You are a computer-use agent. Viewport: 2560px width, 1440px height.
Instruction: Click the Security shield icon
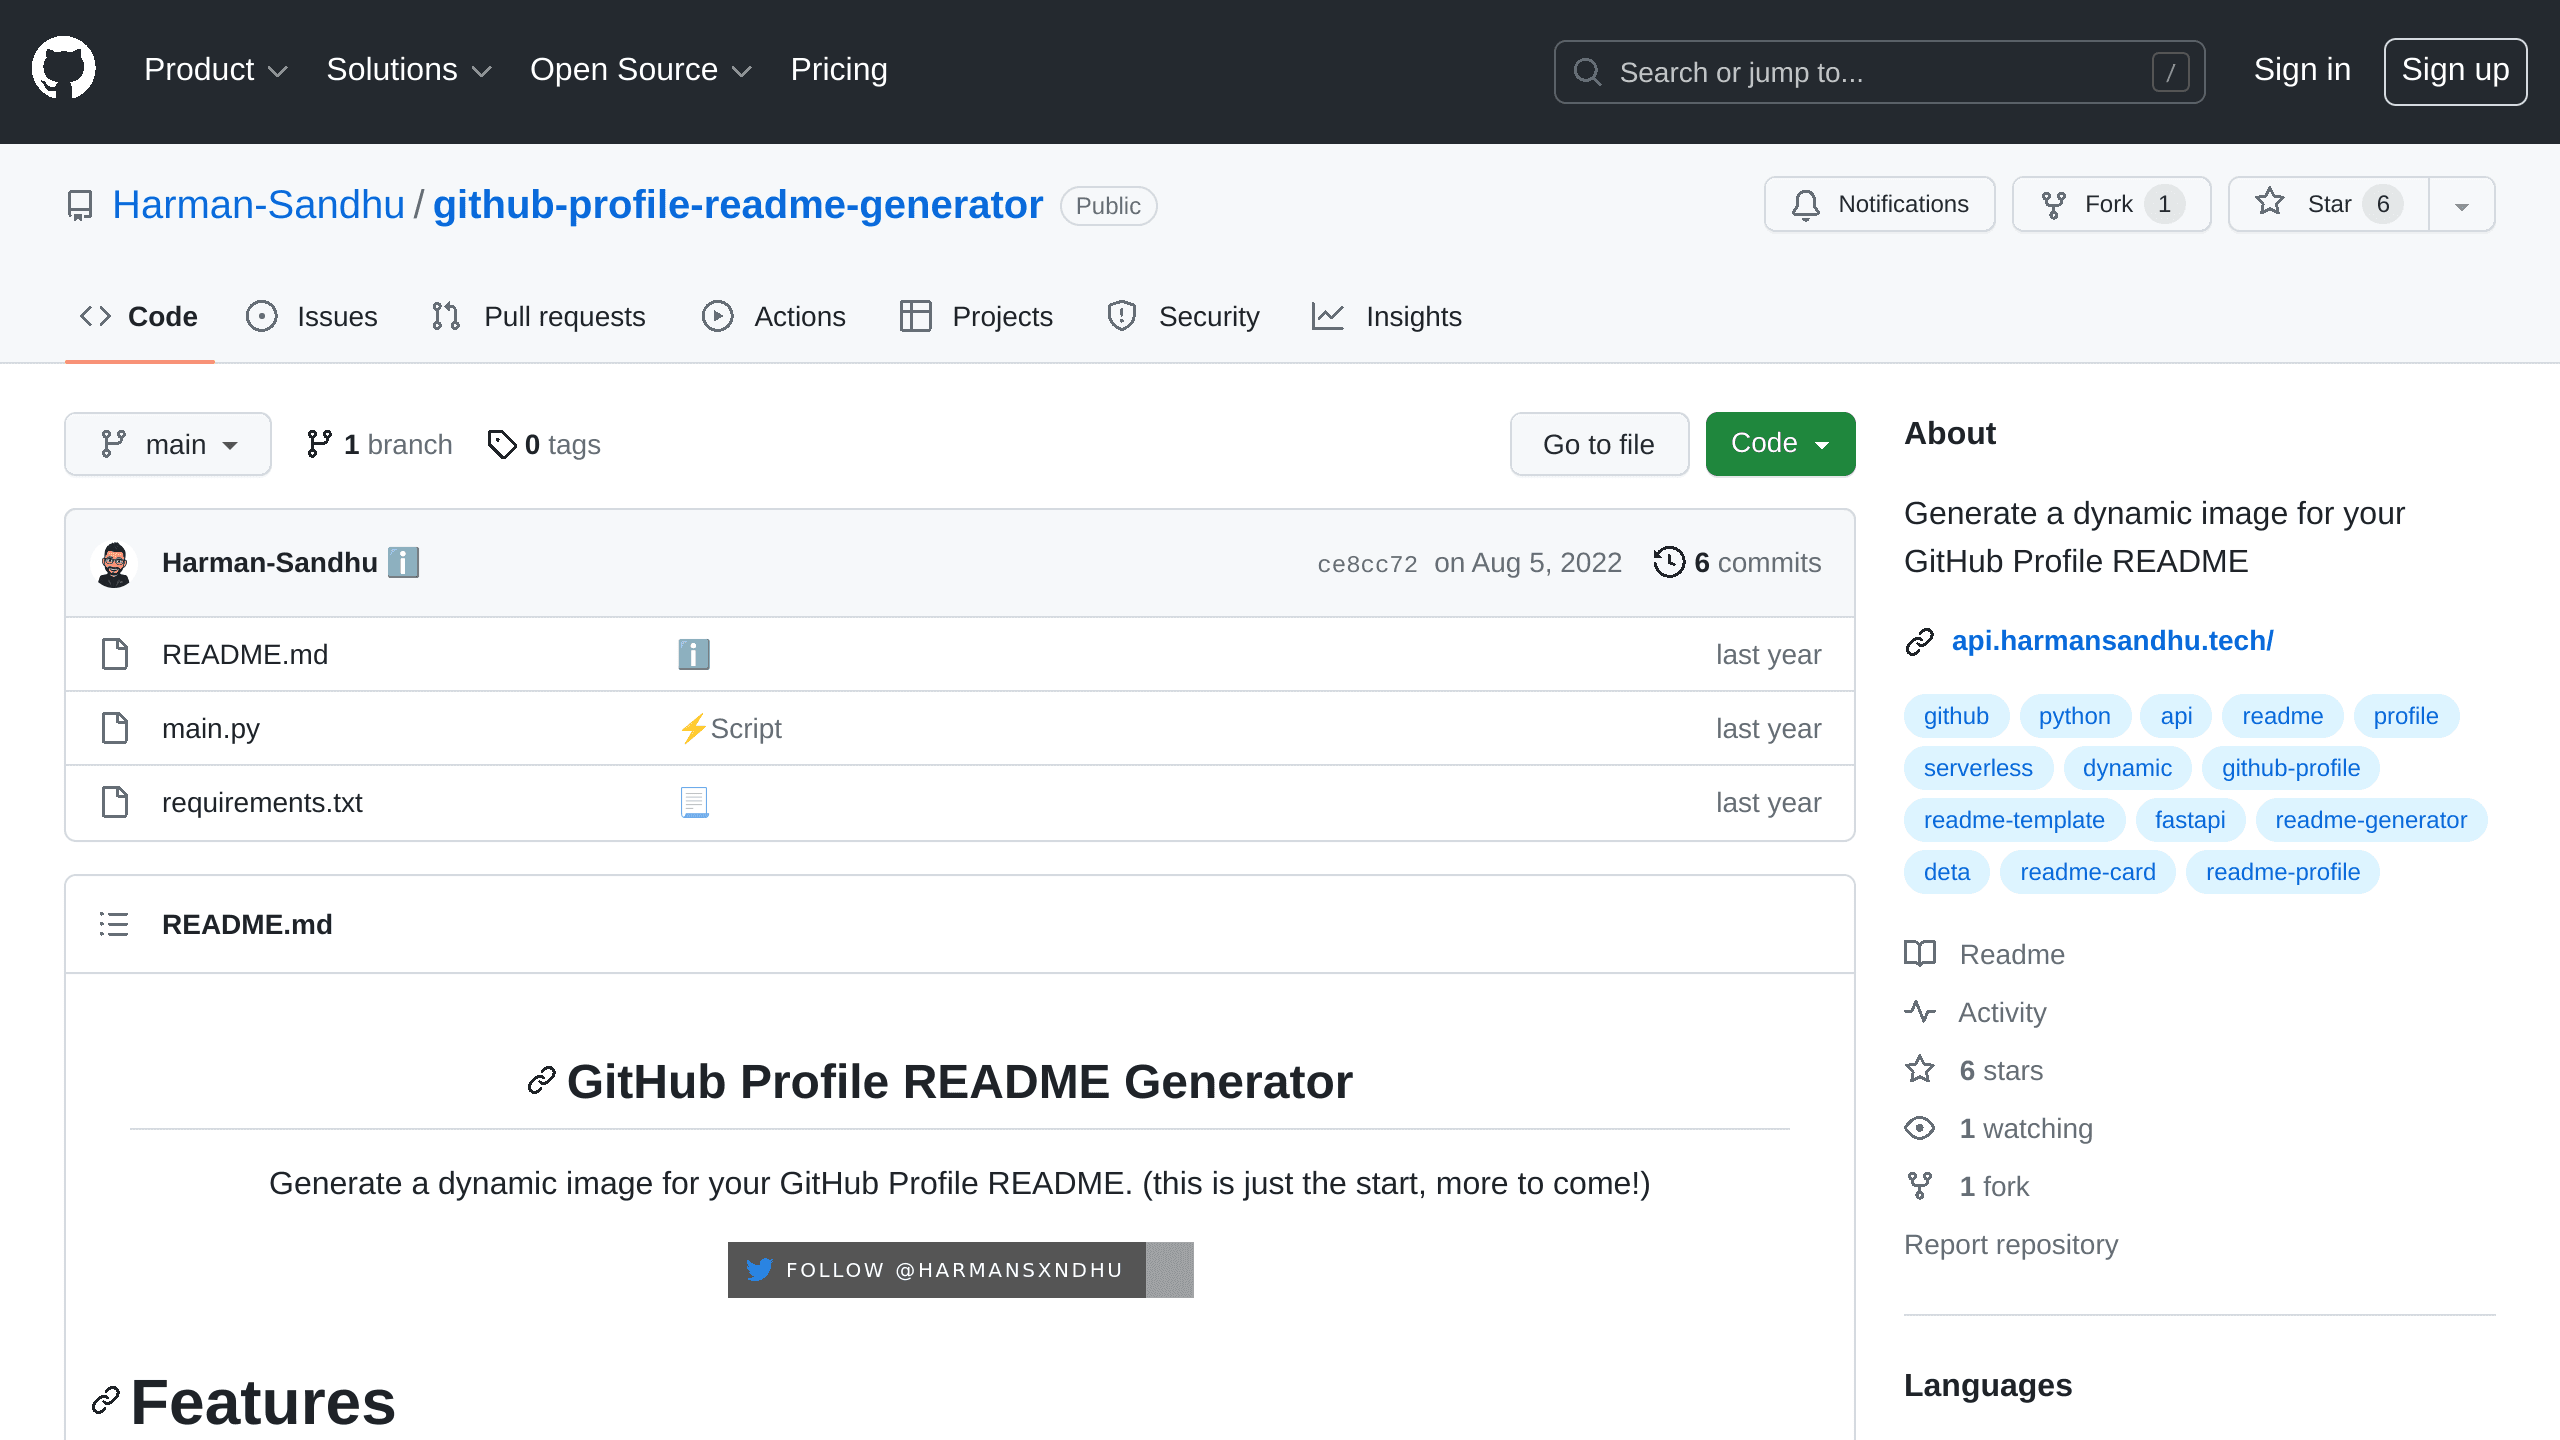click(1122, 315)
